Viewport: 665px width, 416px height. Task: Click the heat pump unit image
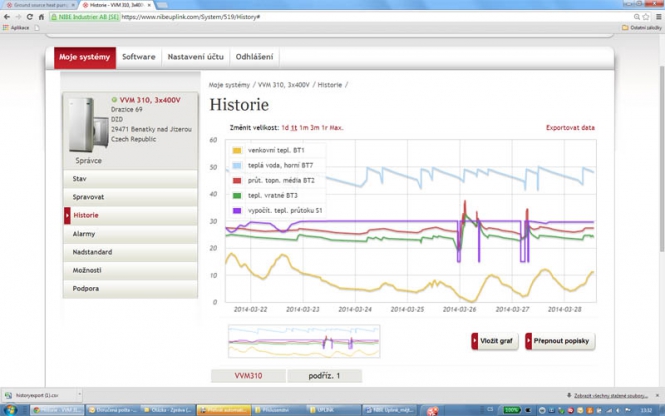[x=86, y=127]
